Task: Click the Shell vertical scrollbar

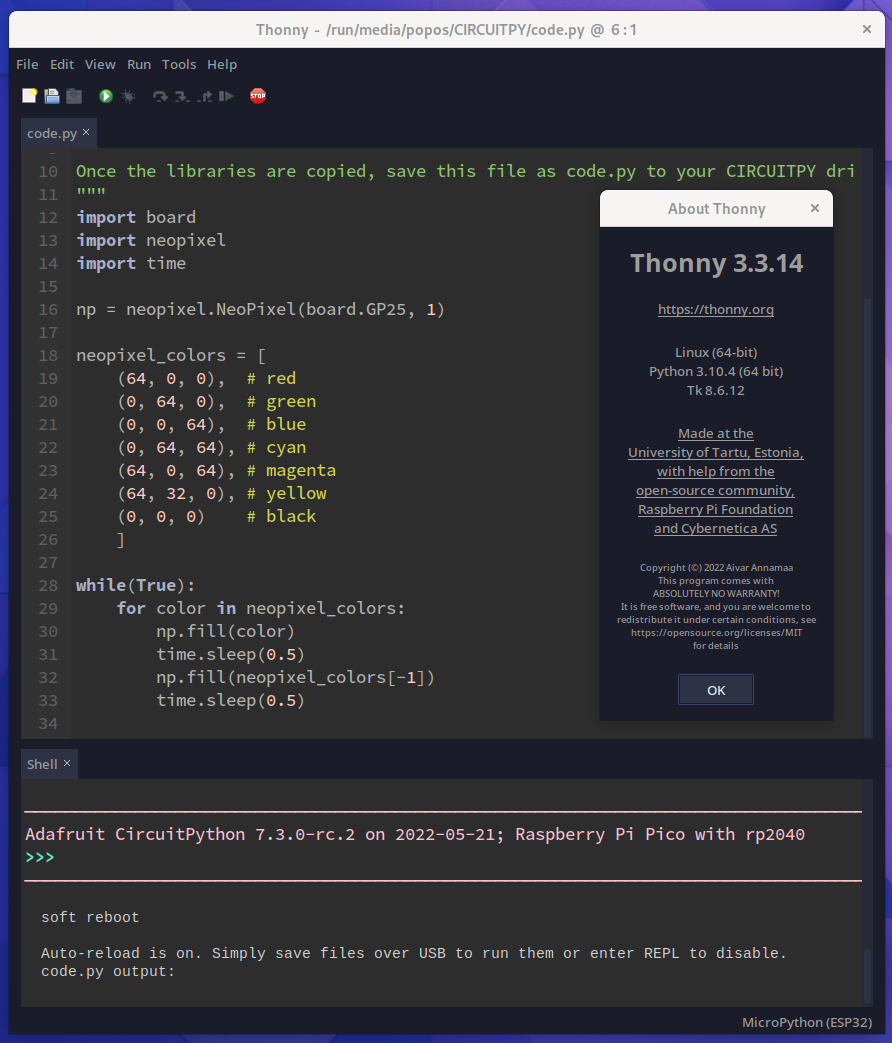Action: pyautogui.click(x=867, y=976)
